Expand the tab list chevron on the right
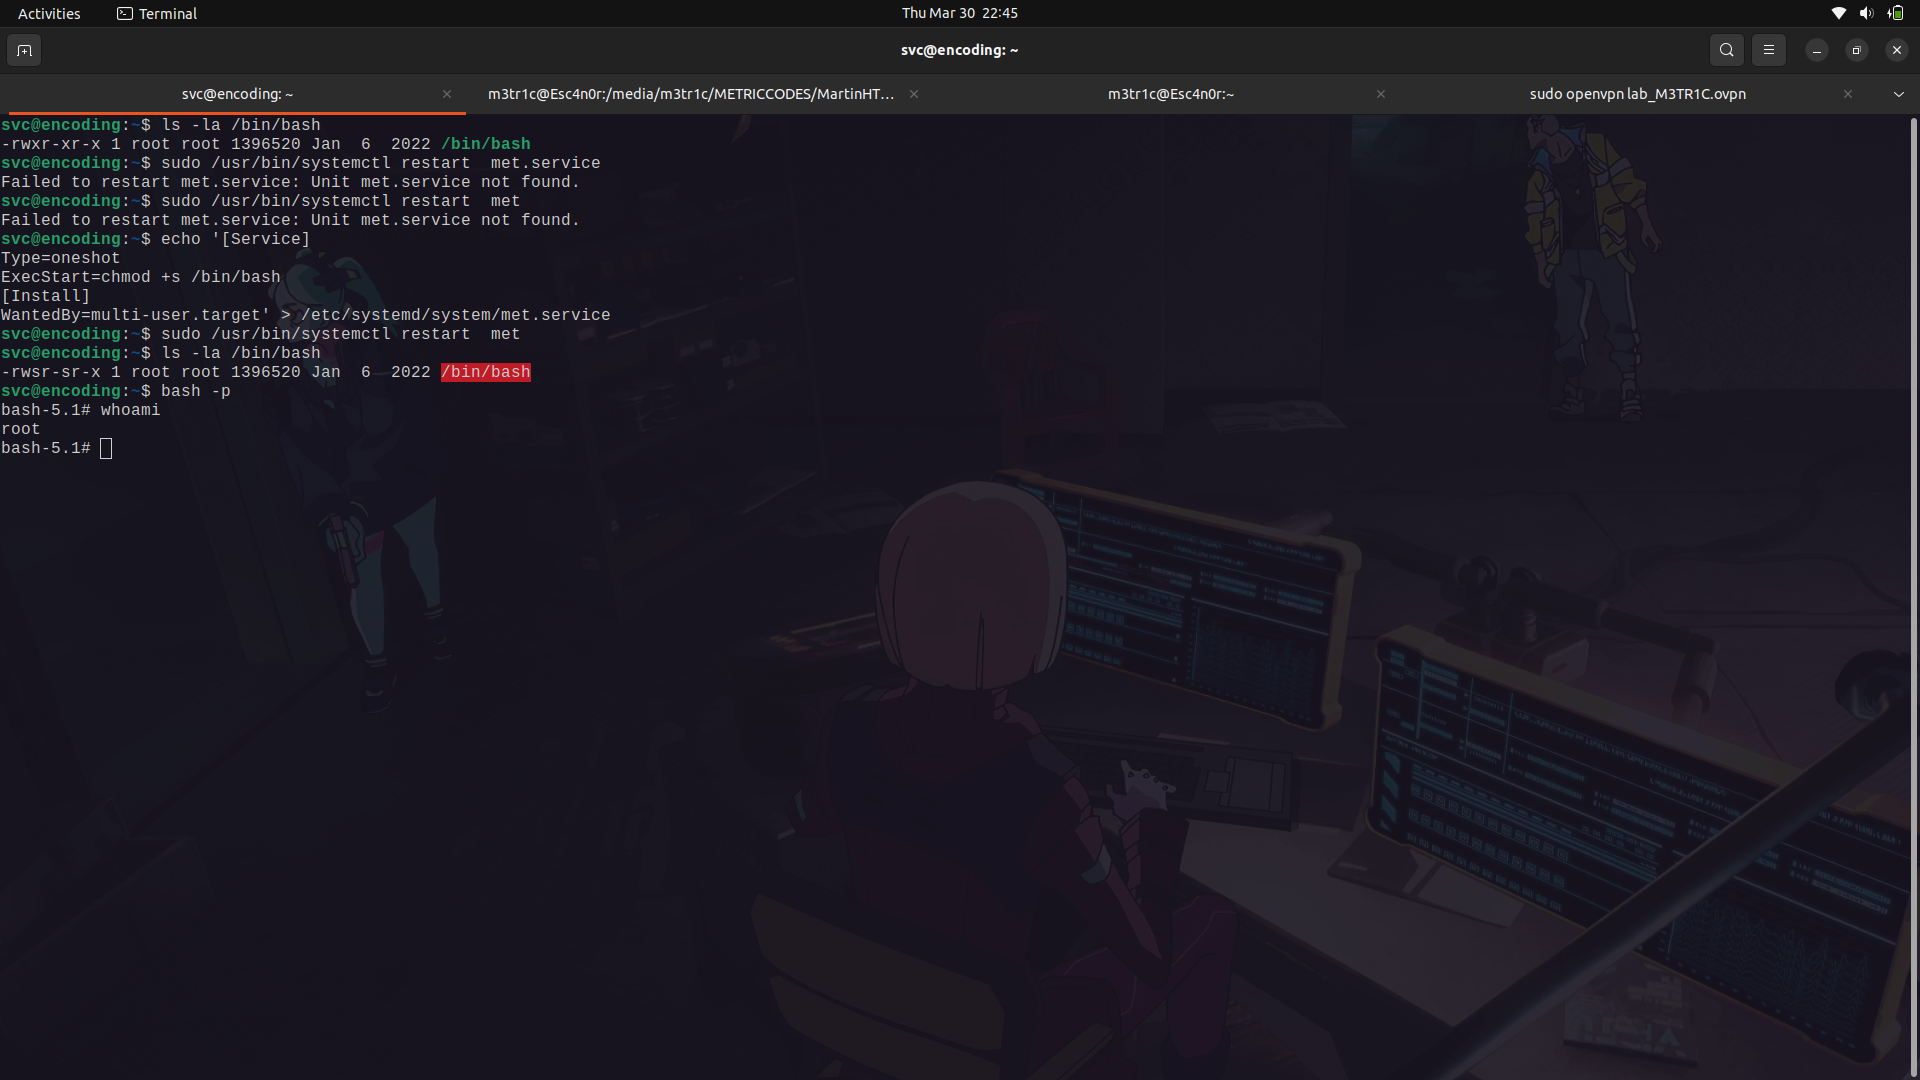Screen dimensions: 1920x1080 1898,94
